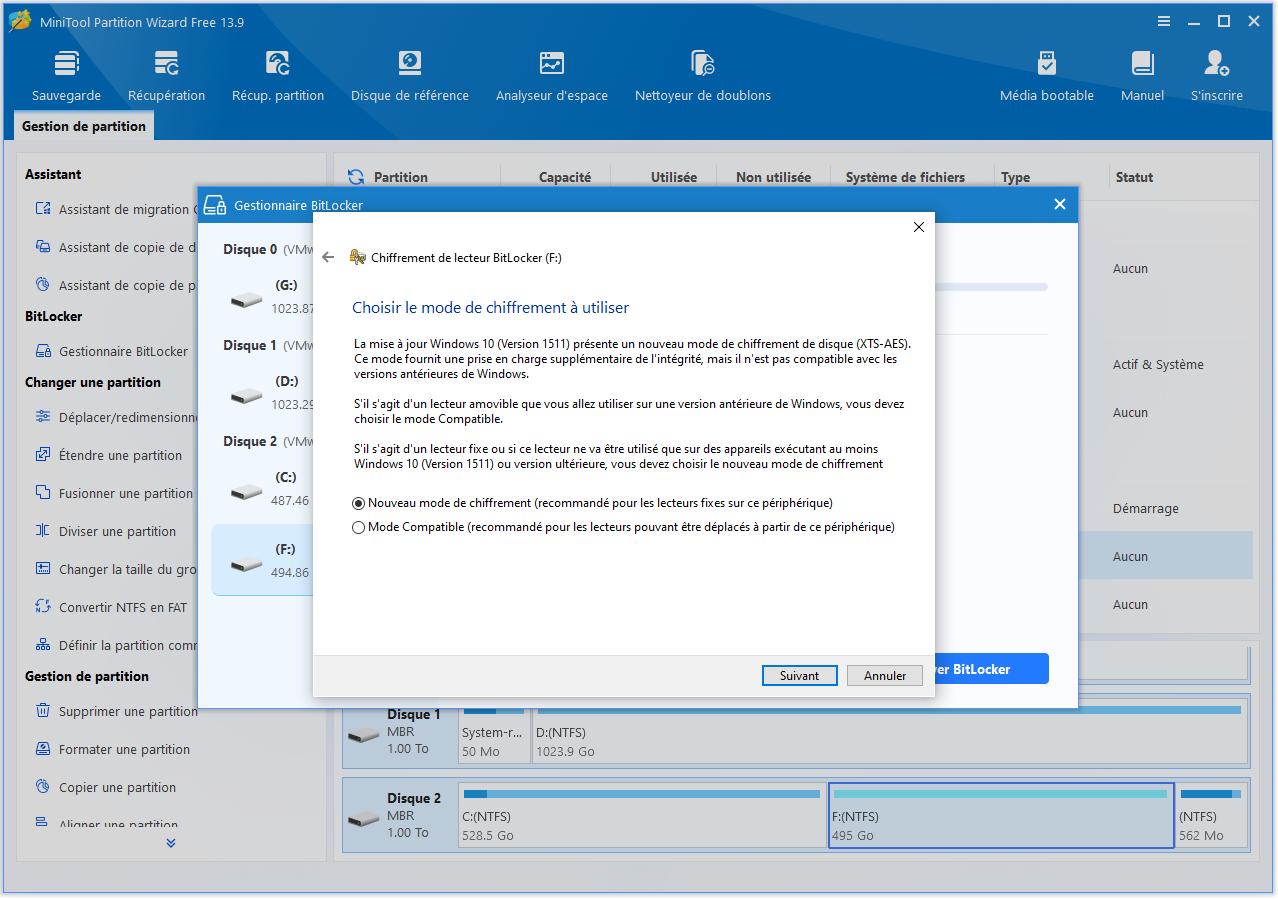The image size is (1278, 899).
Task: Expand sidebar with double chevron down
Action: 171,843
